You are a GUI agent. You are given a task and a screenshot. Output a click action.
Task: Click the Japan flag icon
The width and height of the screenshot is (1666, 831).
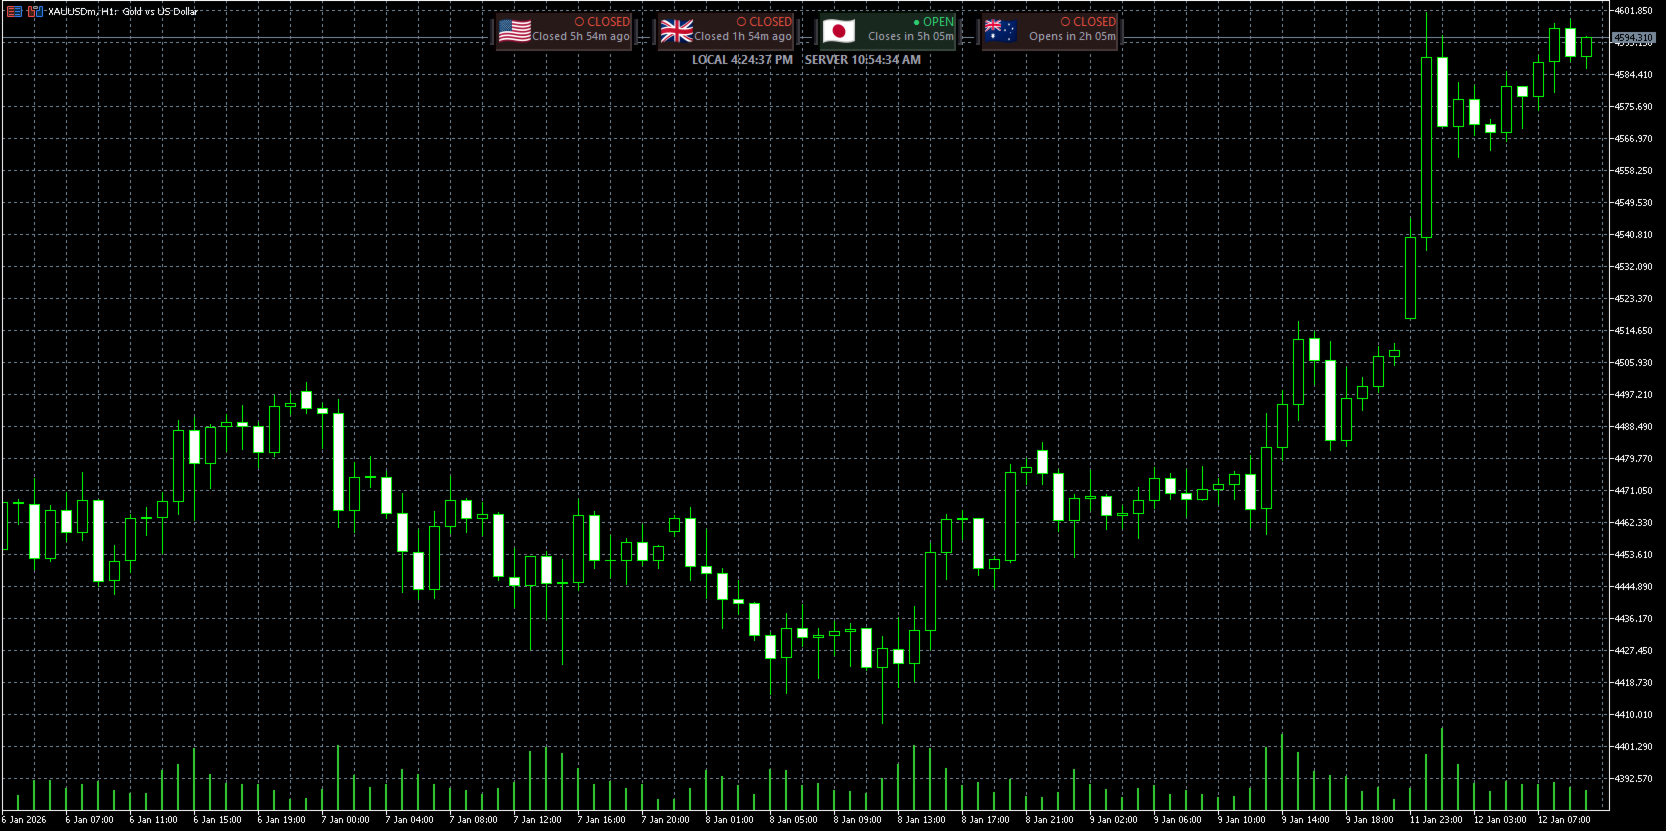(839, 32)
